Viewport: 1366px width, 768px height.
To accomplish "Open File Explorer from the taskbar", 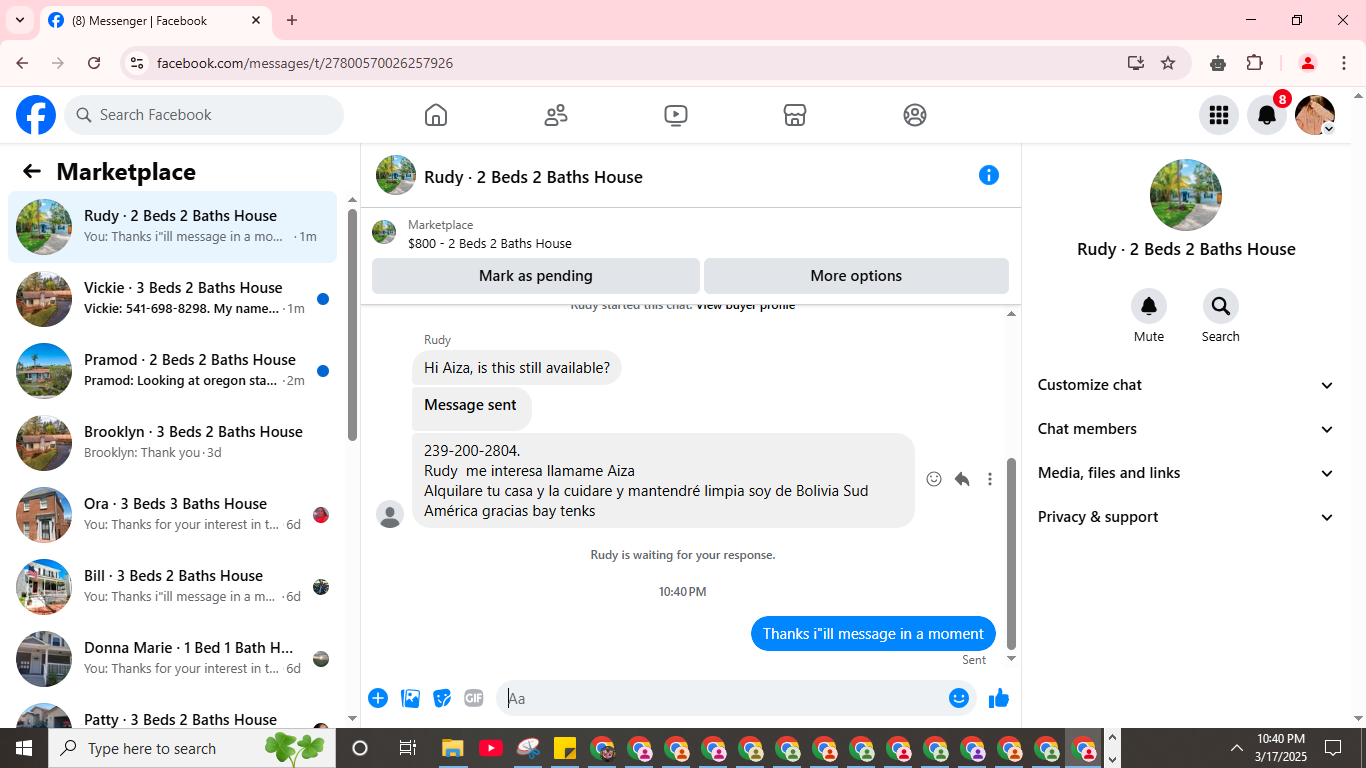I will [x=453, y=748].
